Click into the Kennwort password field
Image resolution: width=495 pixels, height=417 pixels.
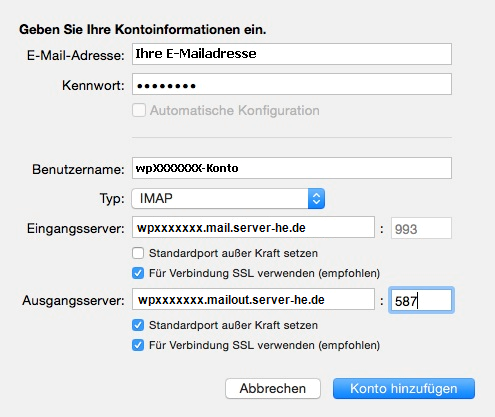[x=292, y=84]
